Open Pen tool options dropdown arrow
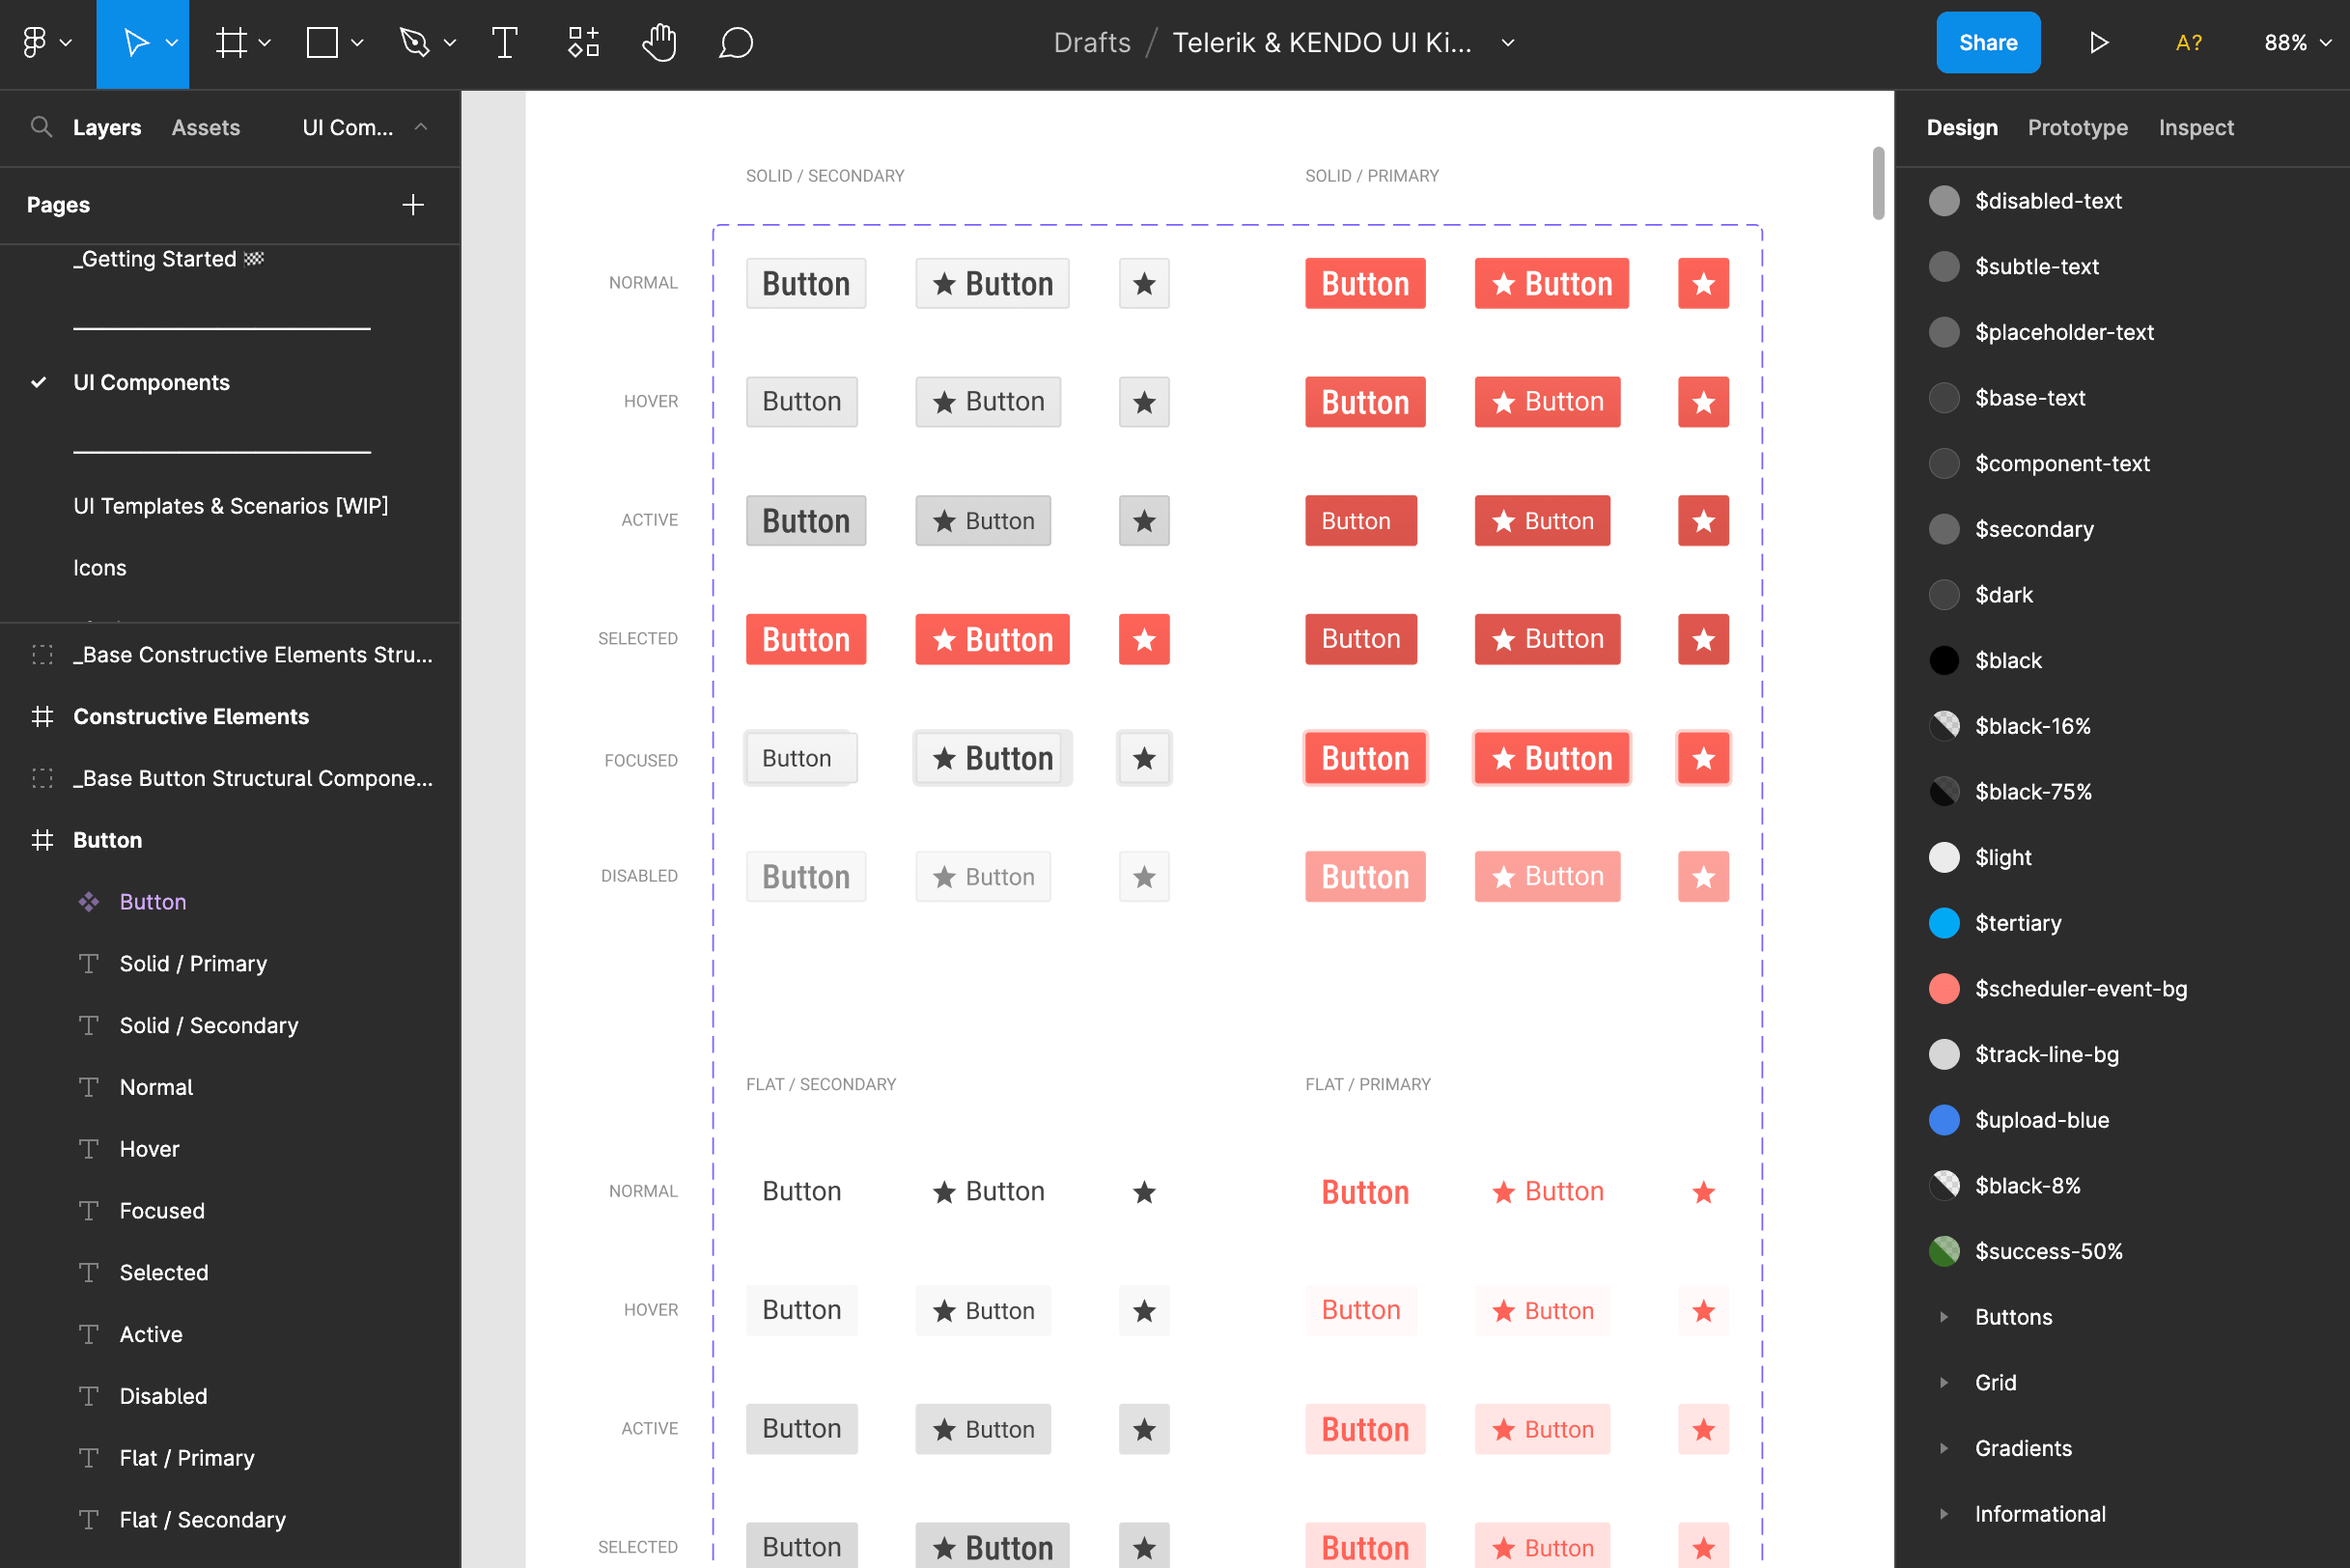This screenshot has height=1568, width=2350. point(450,42)
